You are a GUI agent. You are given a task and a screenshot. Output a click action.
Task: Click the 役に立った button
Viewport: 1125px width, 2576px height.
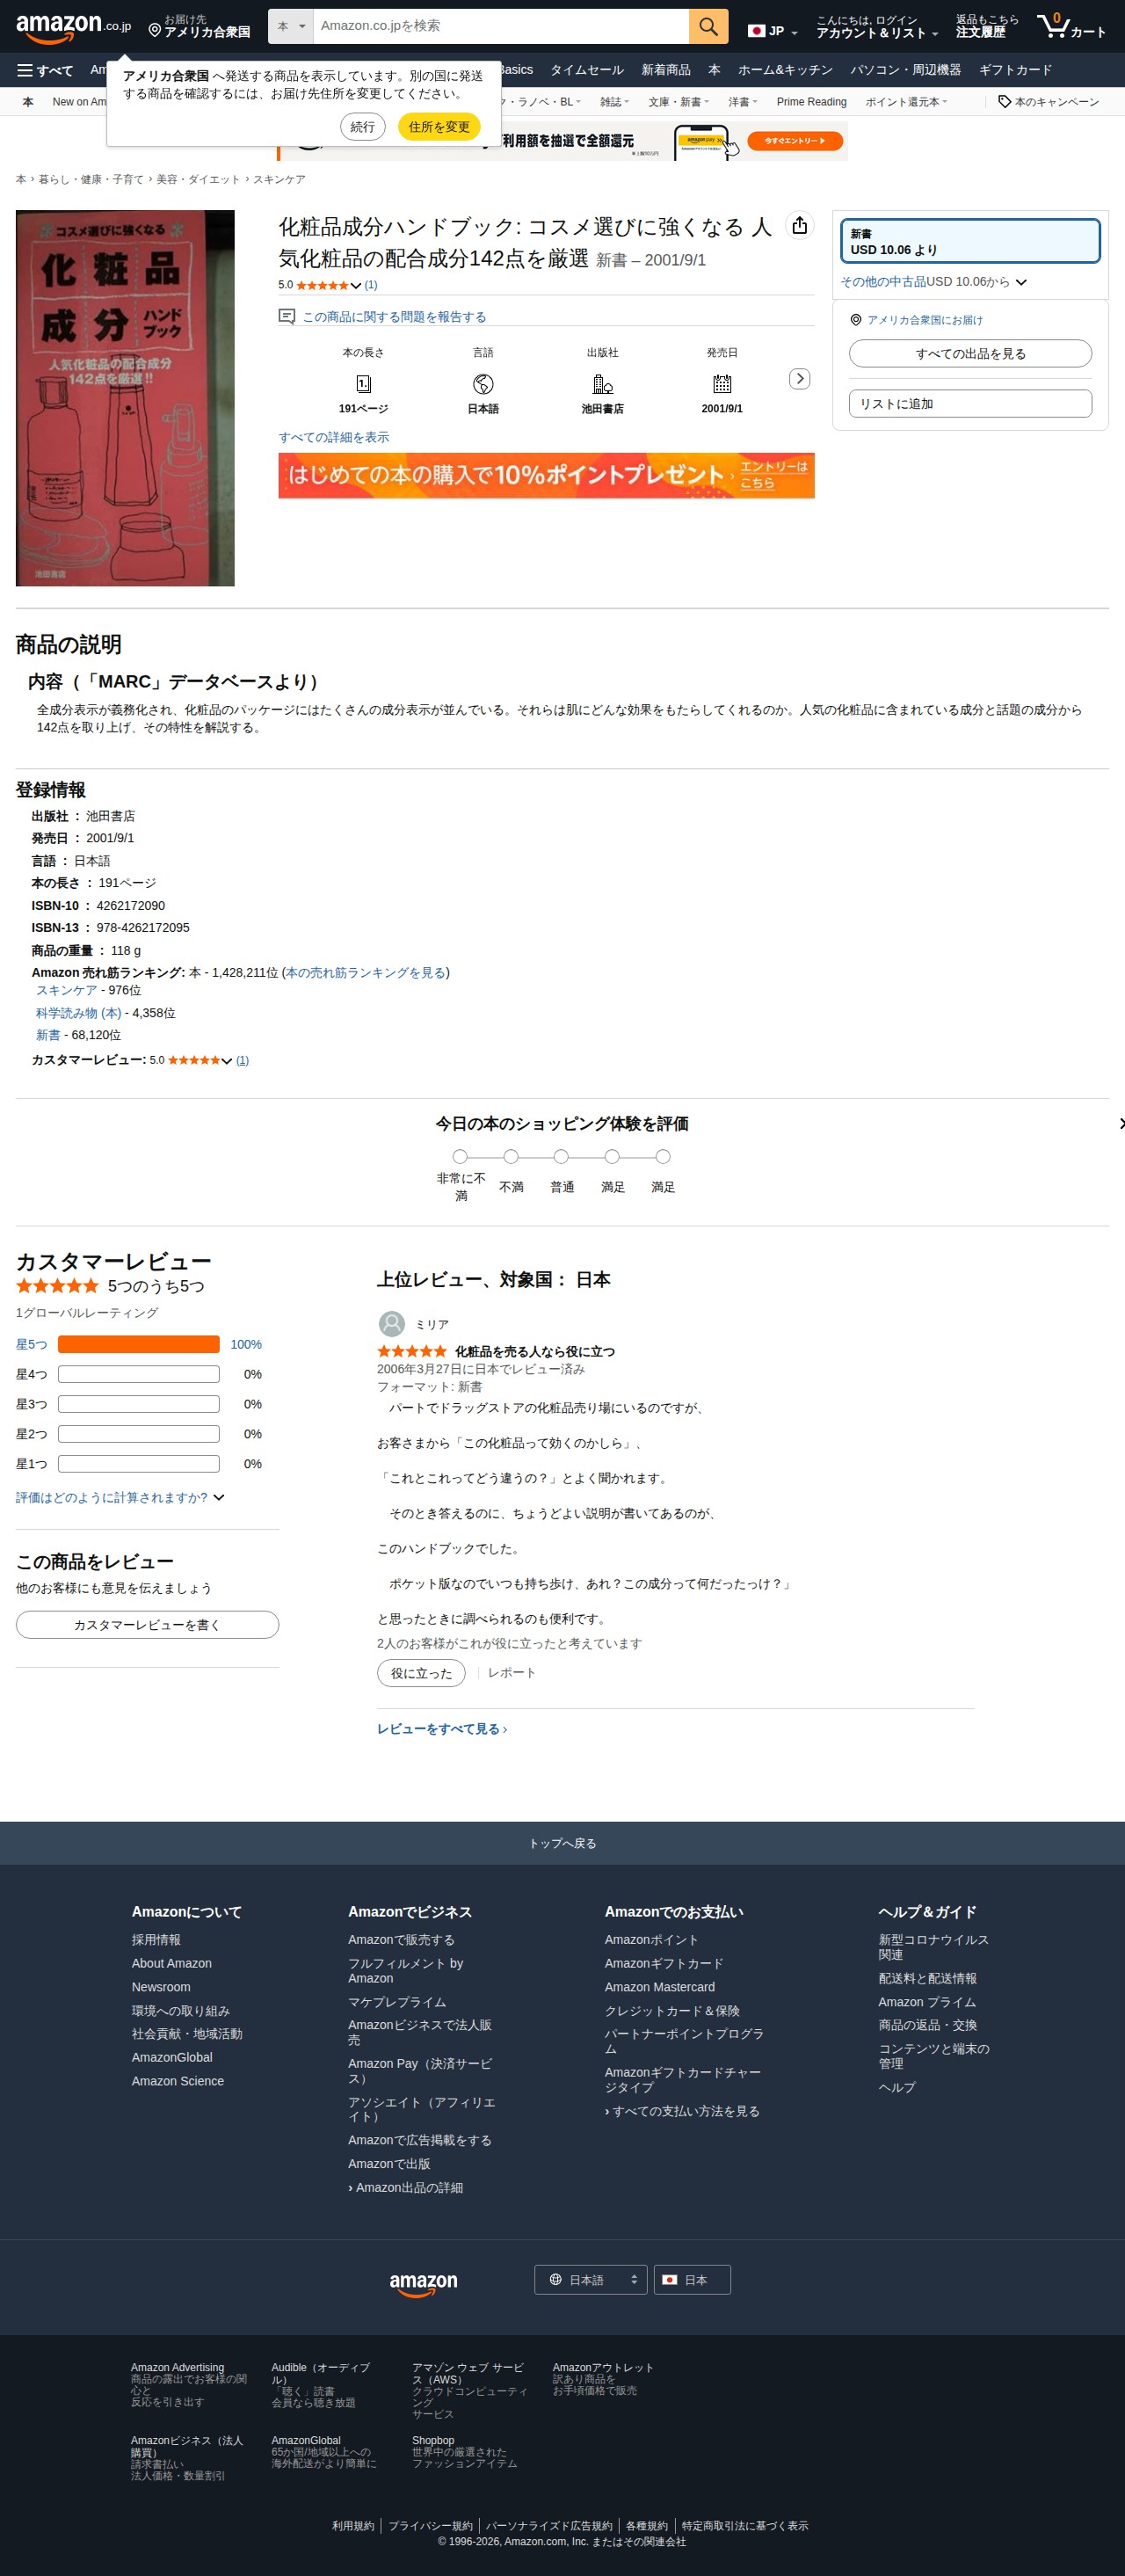pyautogui.click(x=421, y=1673)
